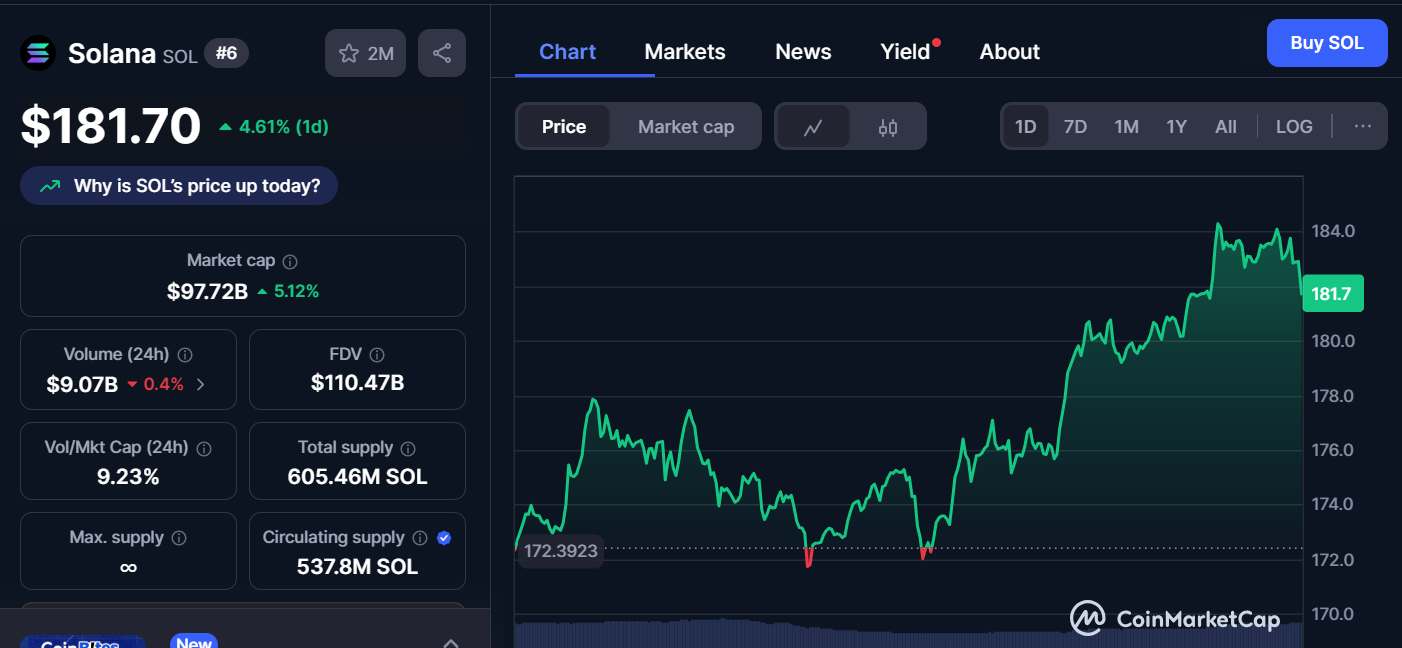Toggle LOG scale on chart
The width and height of the screenshot is (1402, 648).
point(1294,127)
